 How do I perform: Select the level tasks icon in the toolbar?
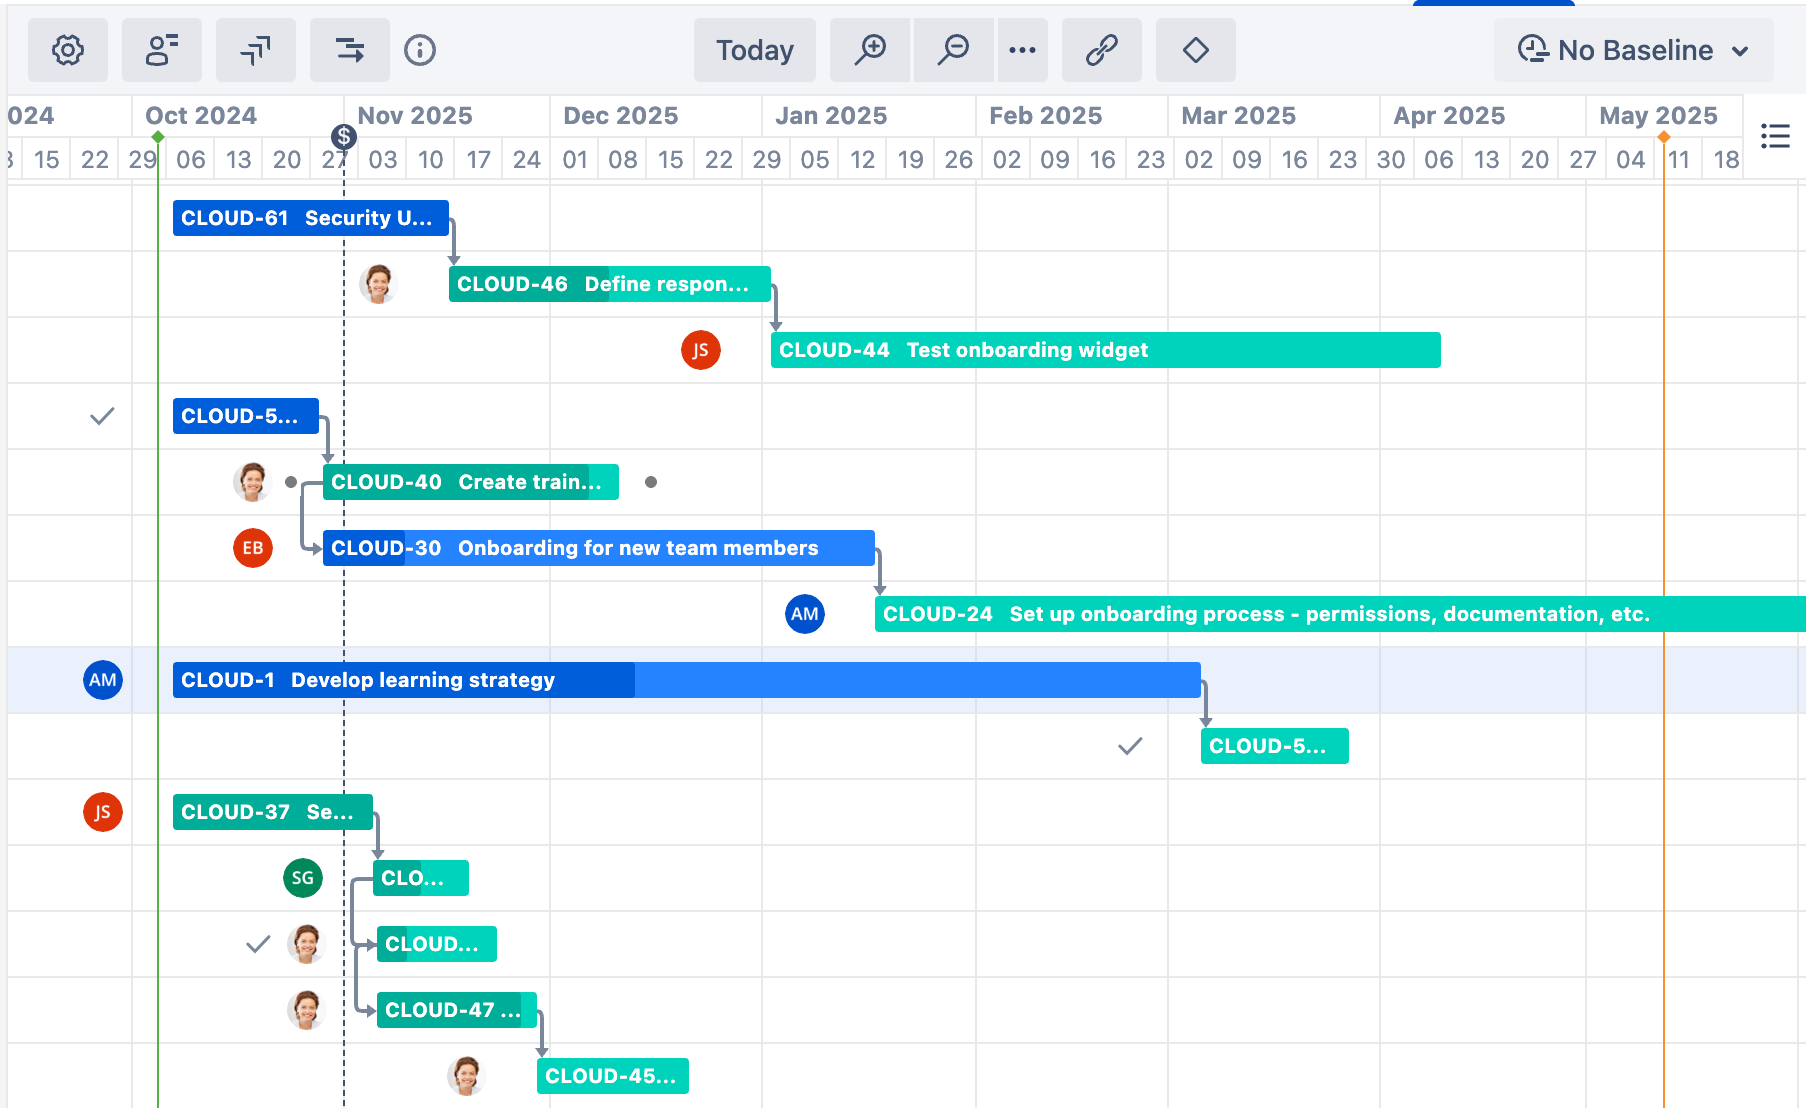point(256,50)
